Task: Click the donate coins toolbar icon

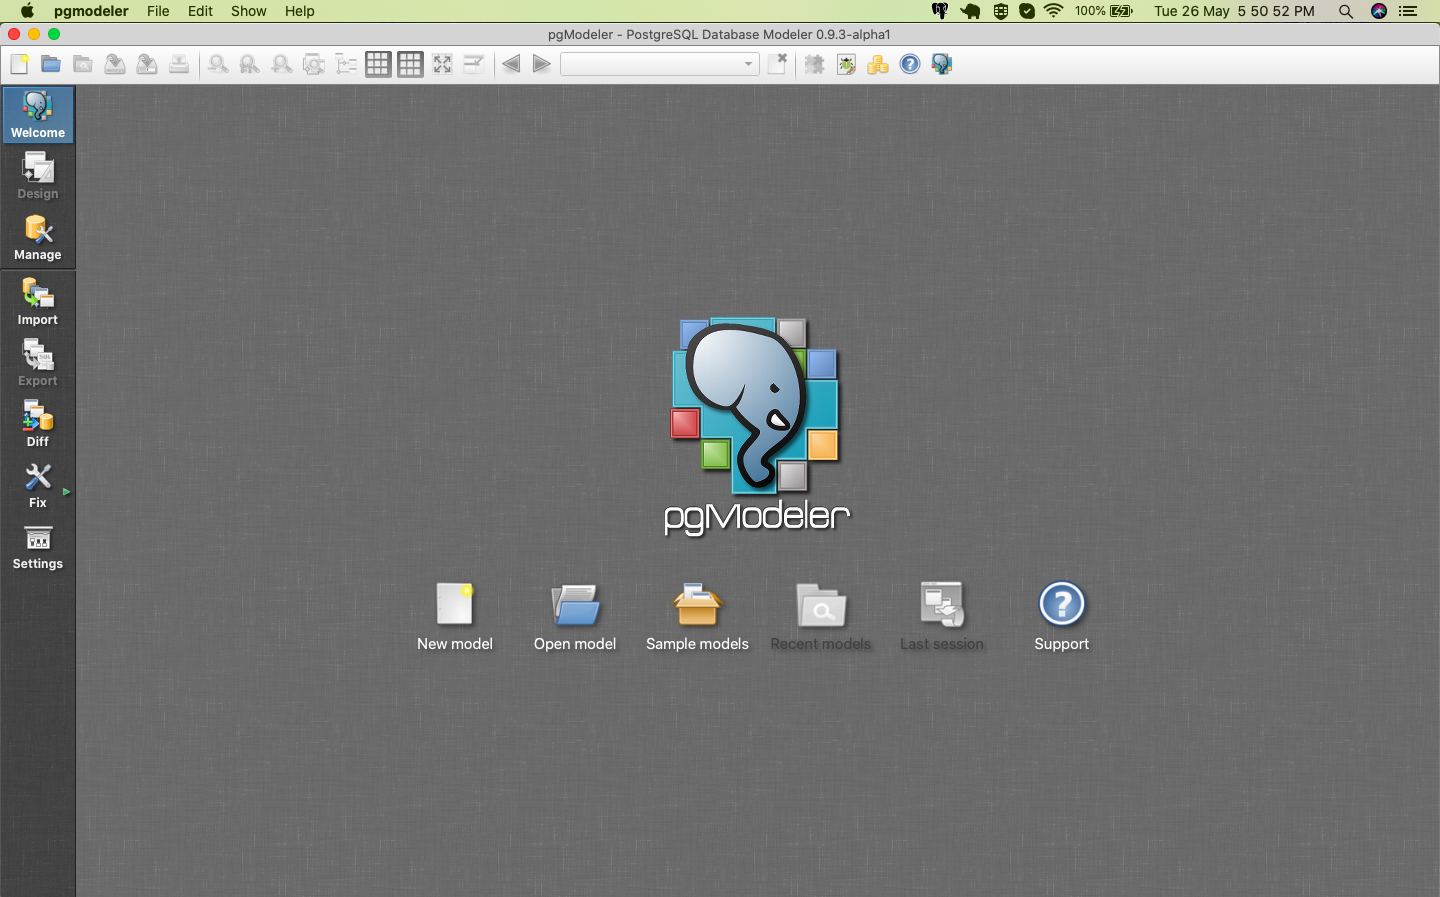Action: click(x=878, y=65)
